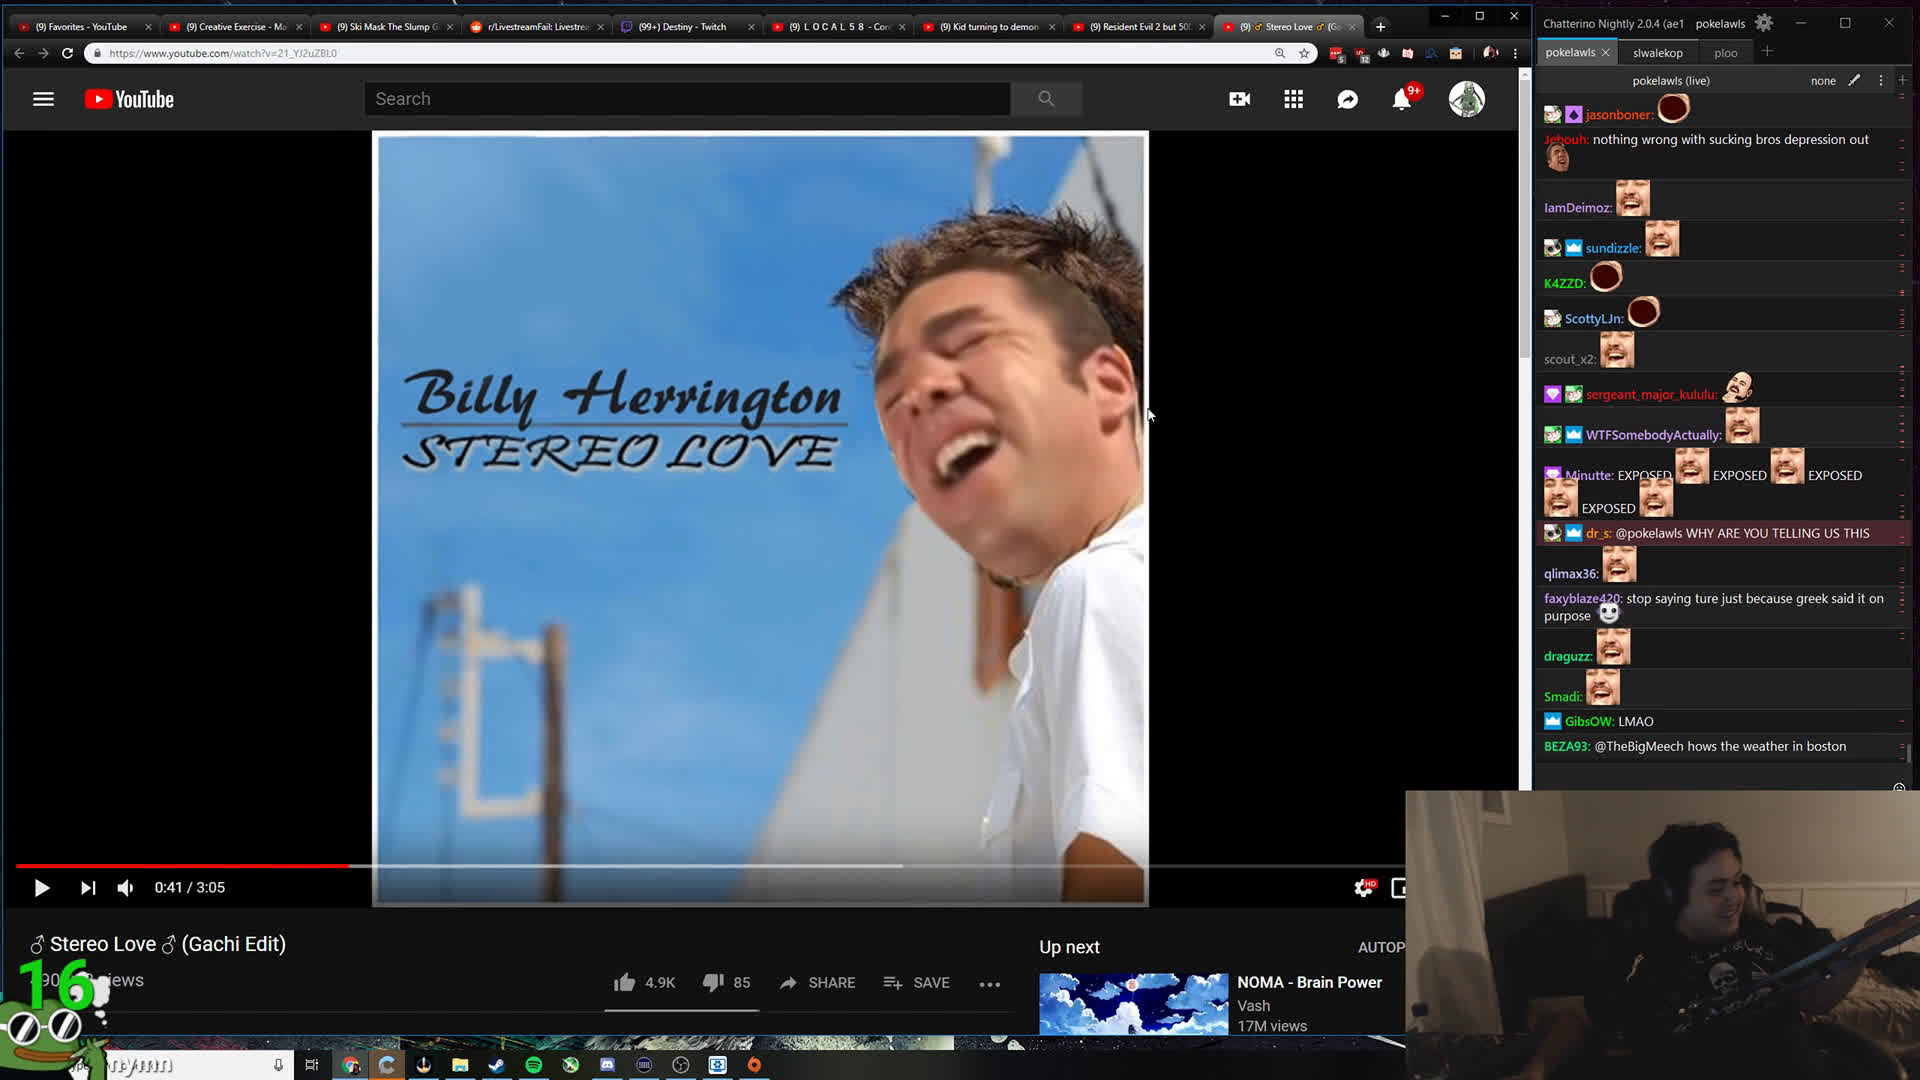This screenshot has height=1080, width=1920.
Task: Click the YouTube search magnifier button
Action: [x=1046, y=99]
